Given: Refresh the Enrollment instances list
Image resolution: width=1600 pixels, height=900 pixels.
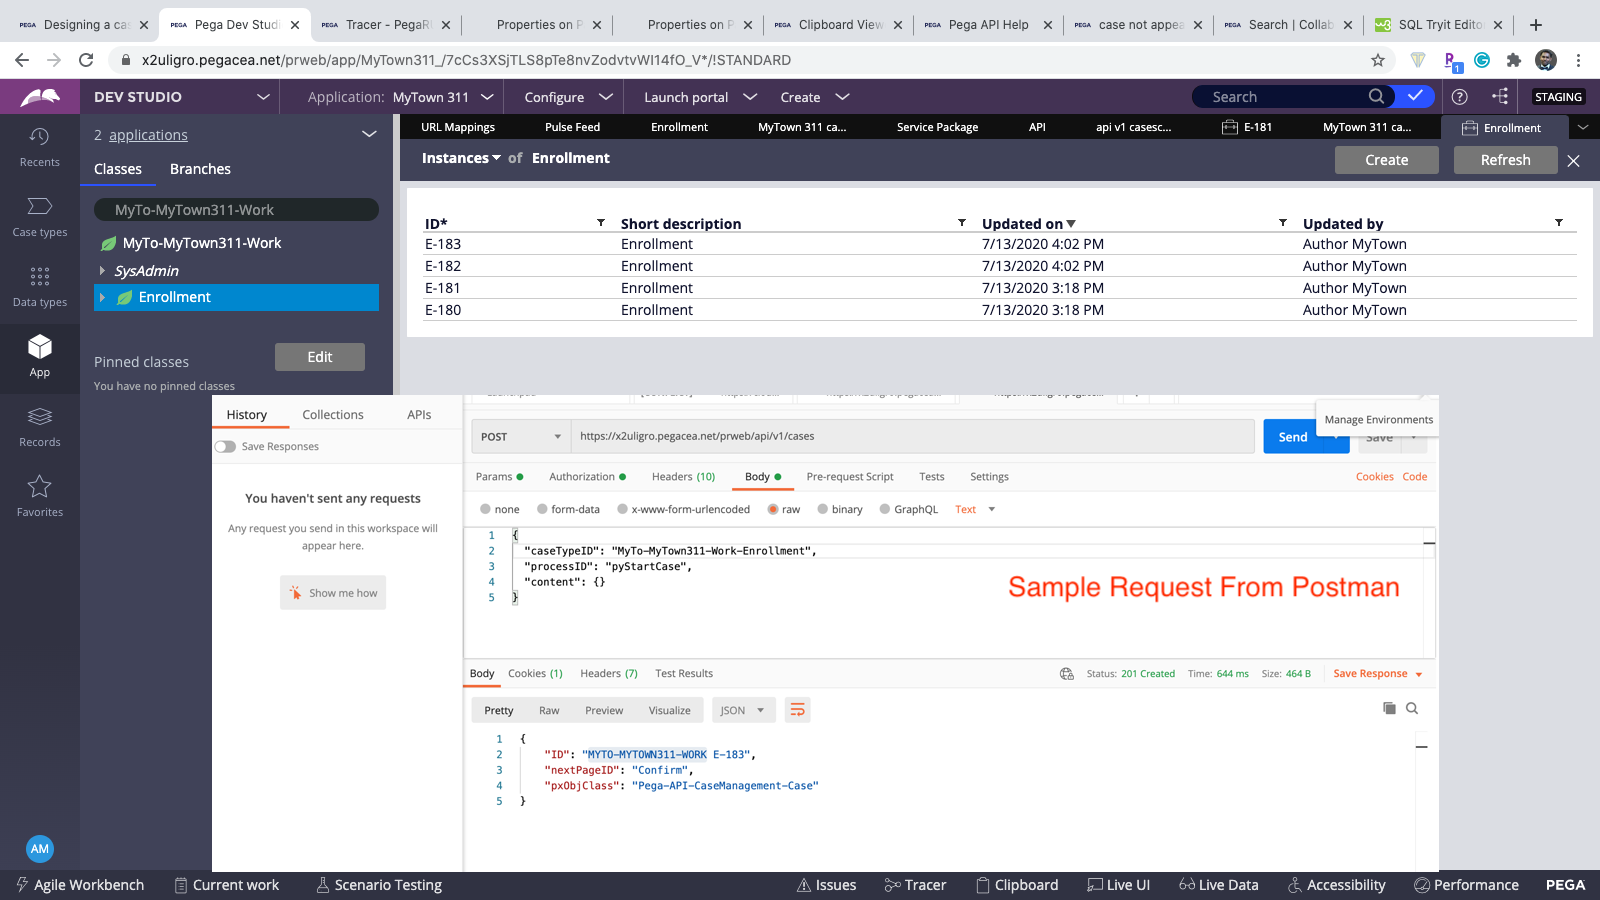Looking at the screenshot, I should (x=1504, y=160).
